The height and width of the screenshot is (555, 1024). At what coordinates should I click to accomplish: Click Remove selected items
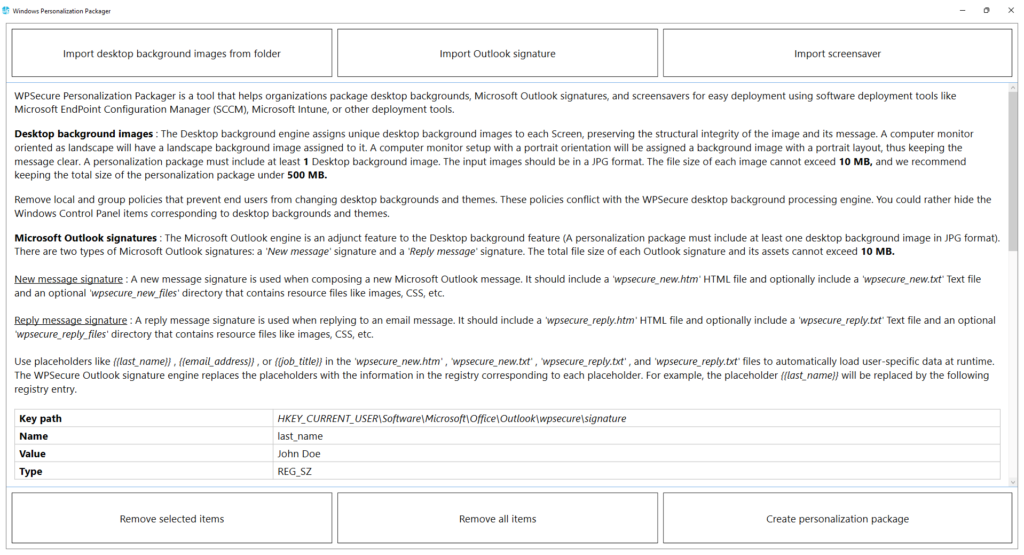[x=172, y=518]
